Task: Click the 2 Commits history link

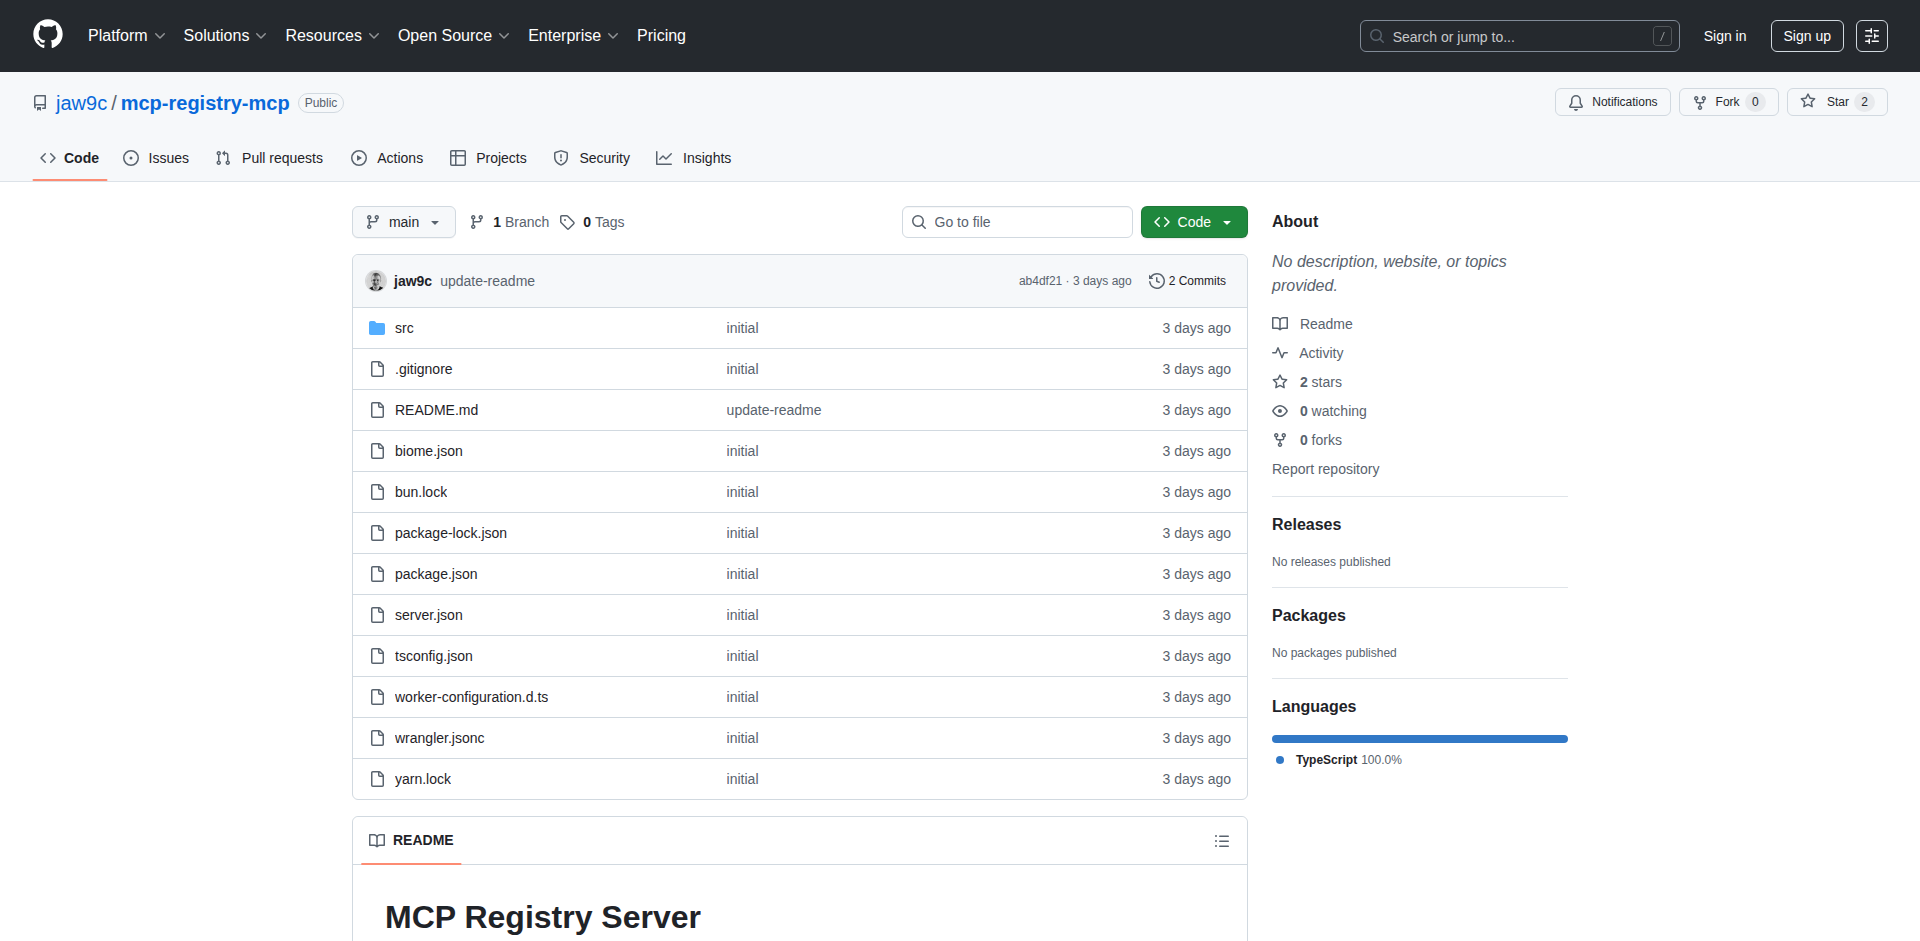Action: pos(1187,281)
